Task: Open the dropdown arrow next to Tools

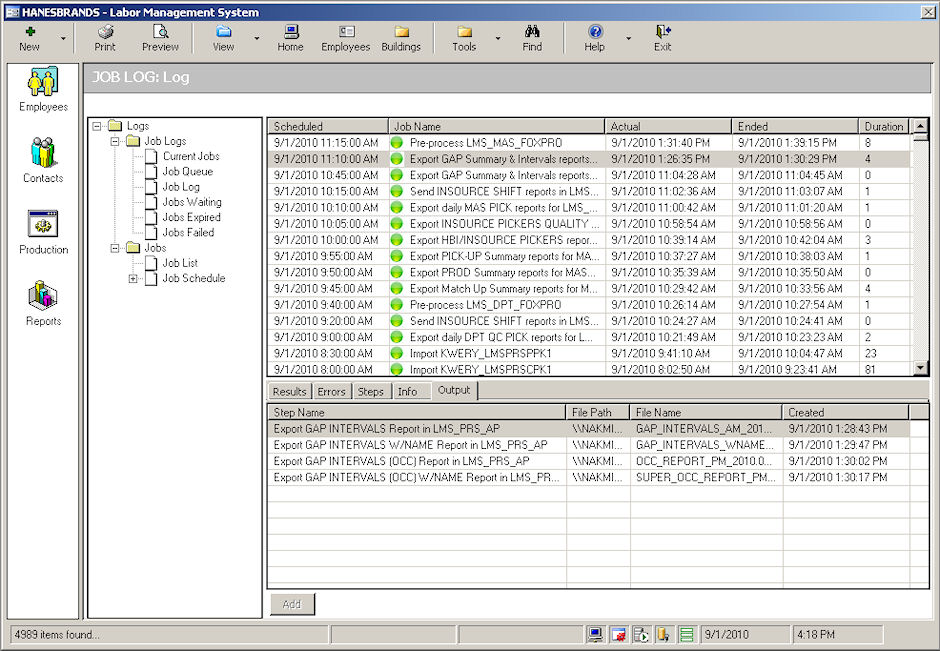Action: (498, 39)
